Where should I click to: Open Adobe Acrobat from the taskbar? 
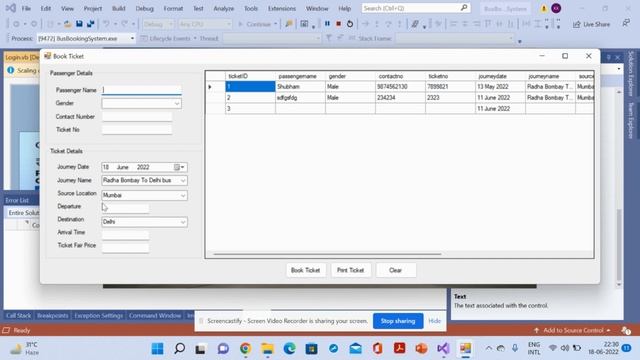point(400,348)
